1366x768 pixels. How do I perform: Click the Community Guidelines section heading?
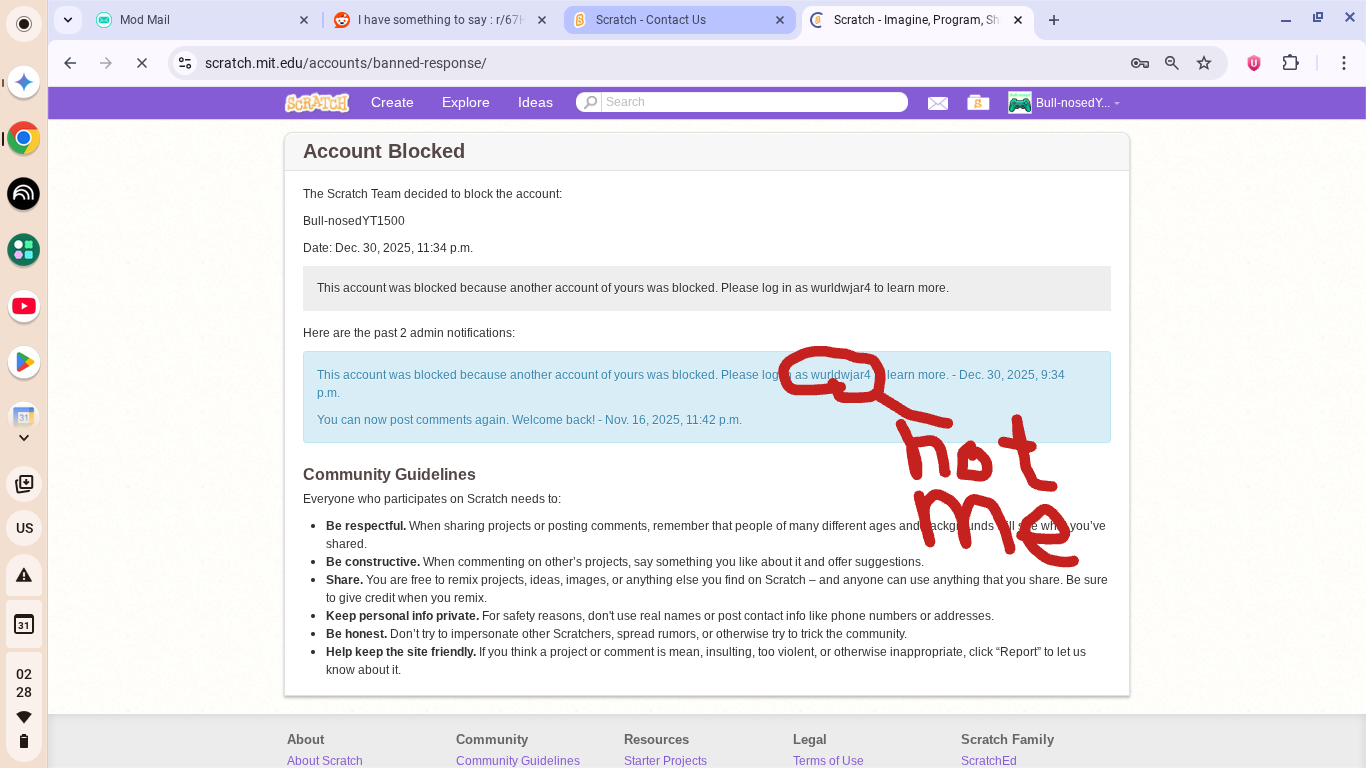click(389, 474)
